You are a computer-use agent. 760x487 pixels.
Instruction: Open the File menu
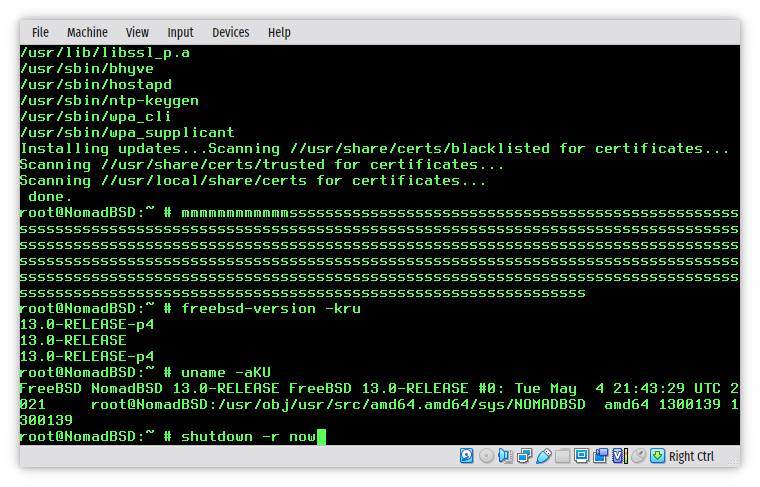[x=40, y=32]
